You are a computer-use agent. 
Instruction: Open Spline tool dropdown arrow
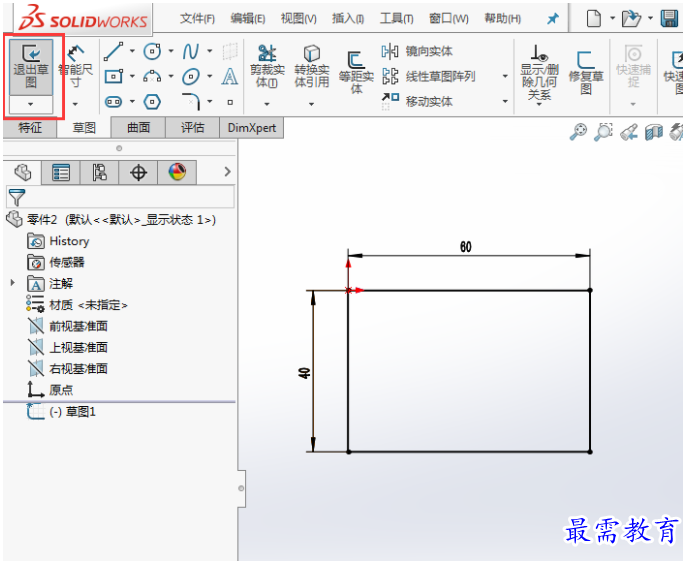tap(210, 51)
